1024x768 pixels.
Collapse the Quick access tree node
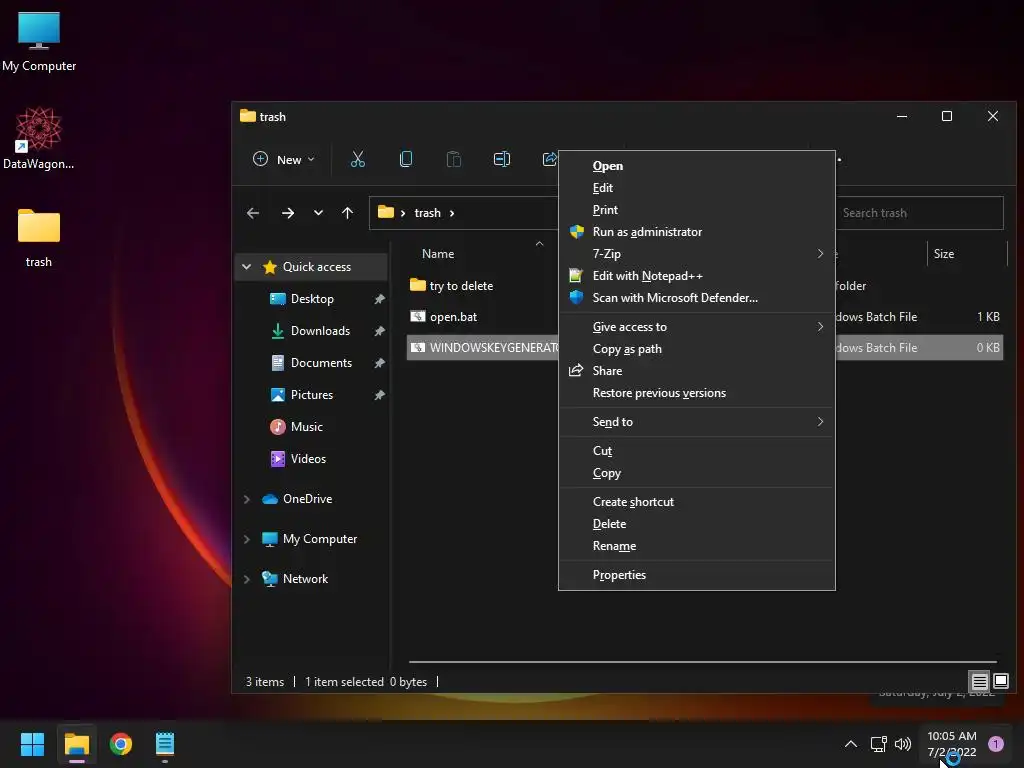pyautogui.click(x=246, y=266)
